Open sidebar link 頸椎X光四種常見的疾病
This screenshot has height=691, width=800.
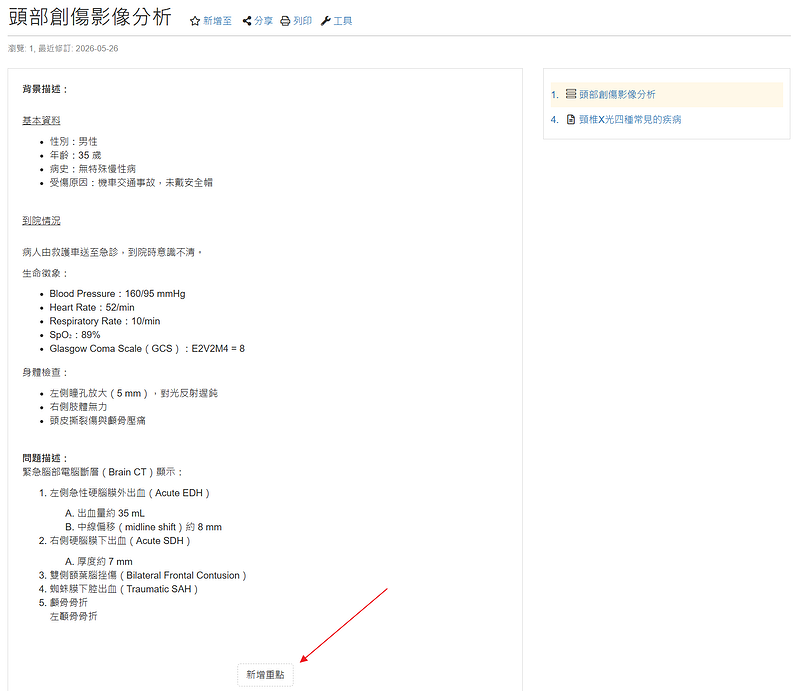pos(630,119)
